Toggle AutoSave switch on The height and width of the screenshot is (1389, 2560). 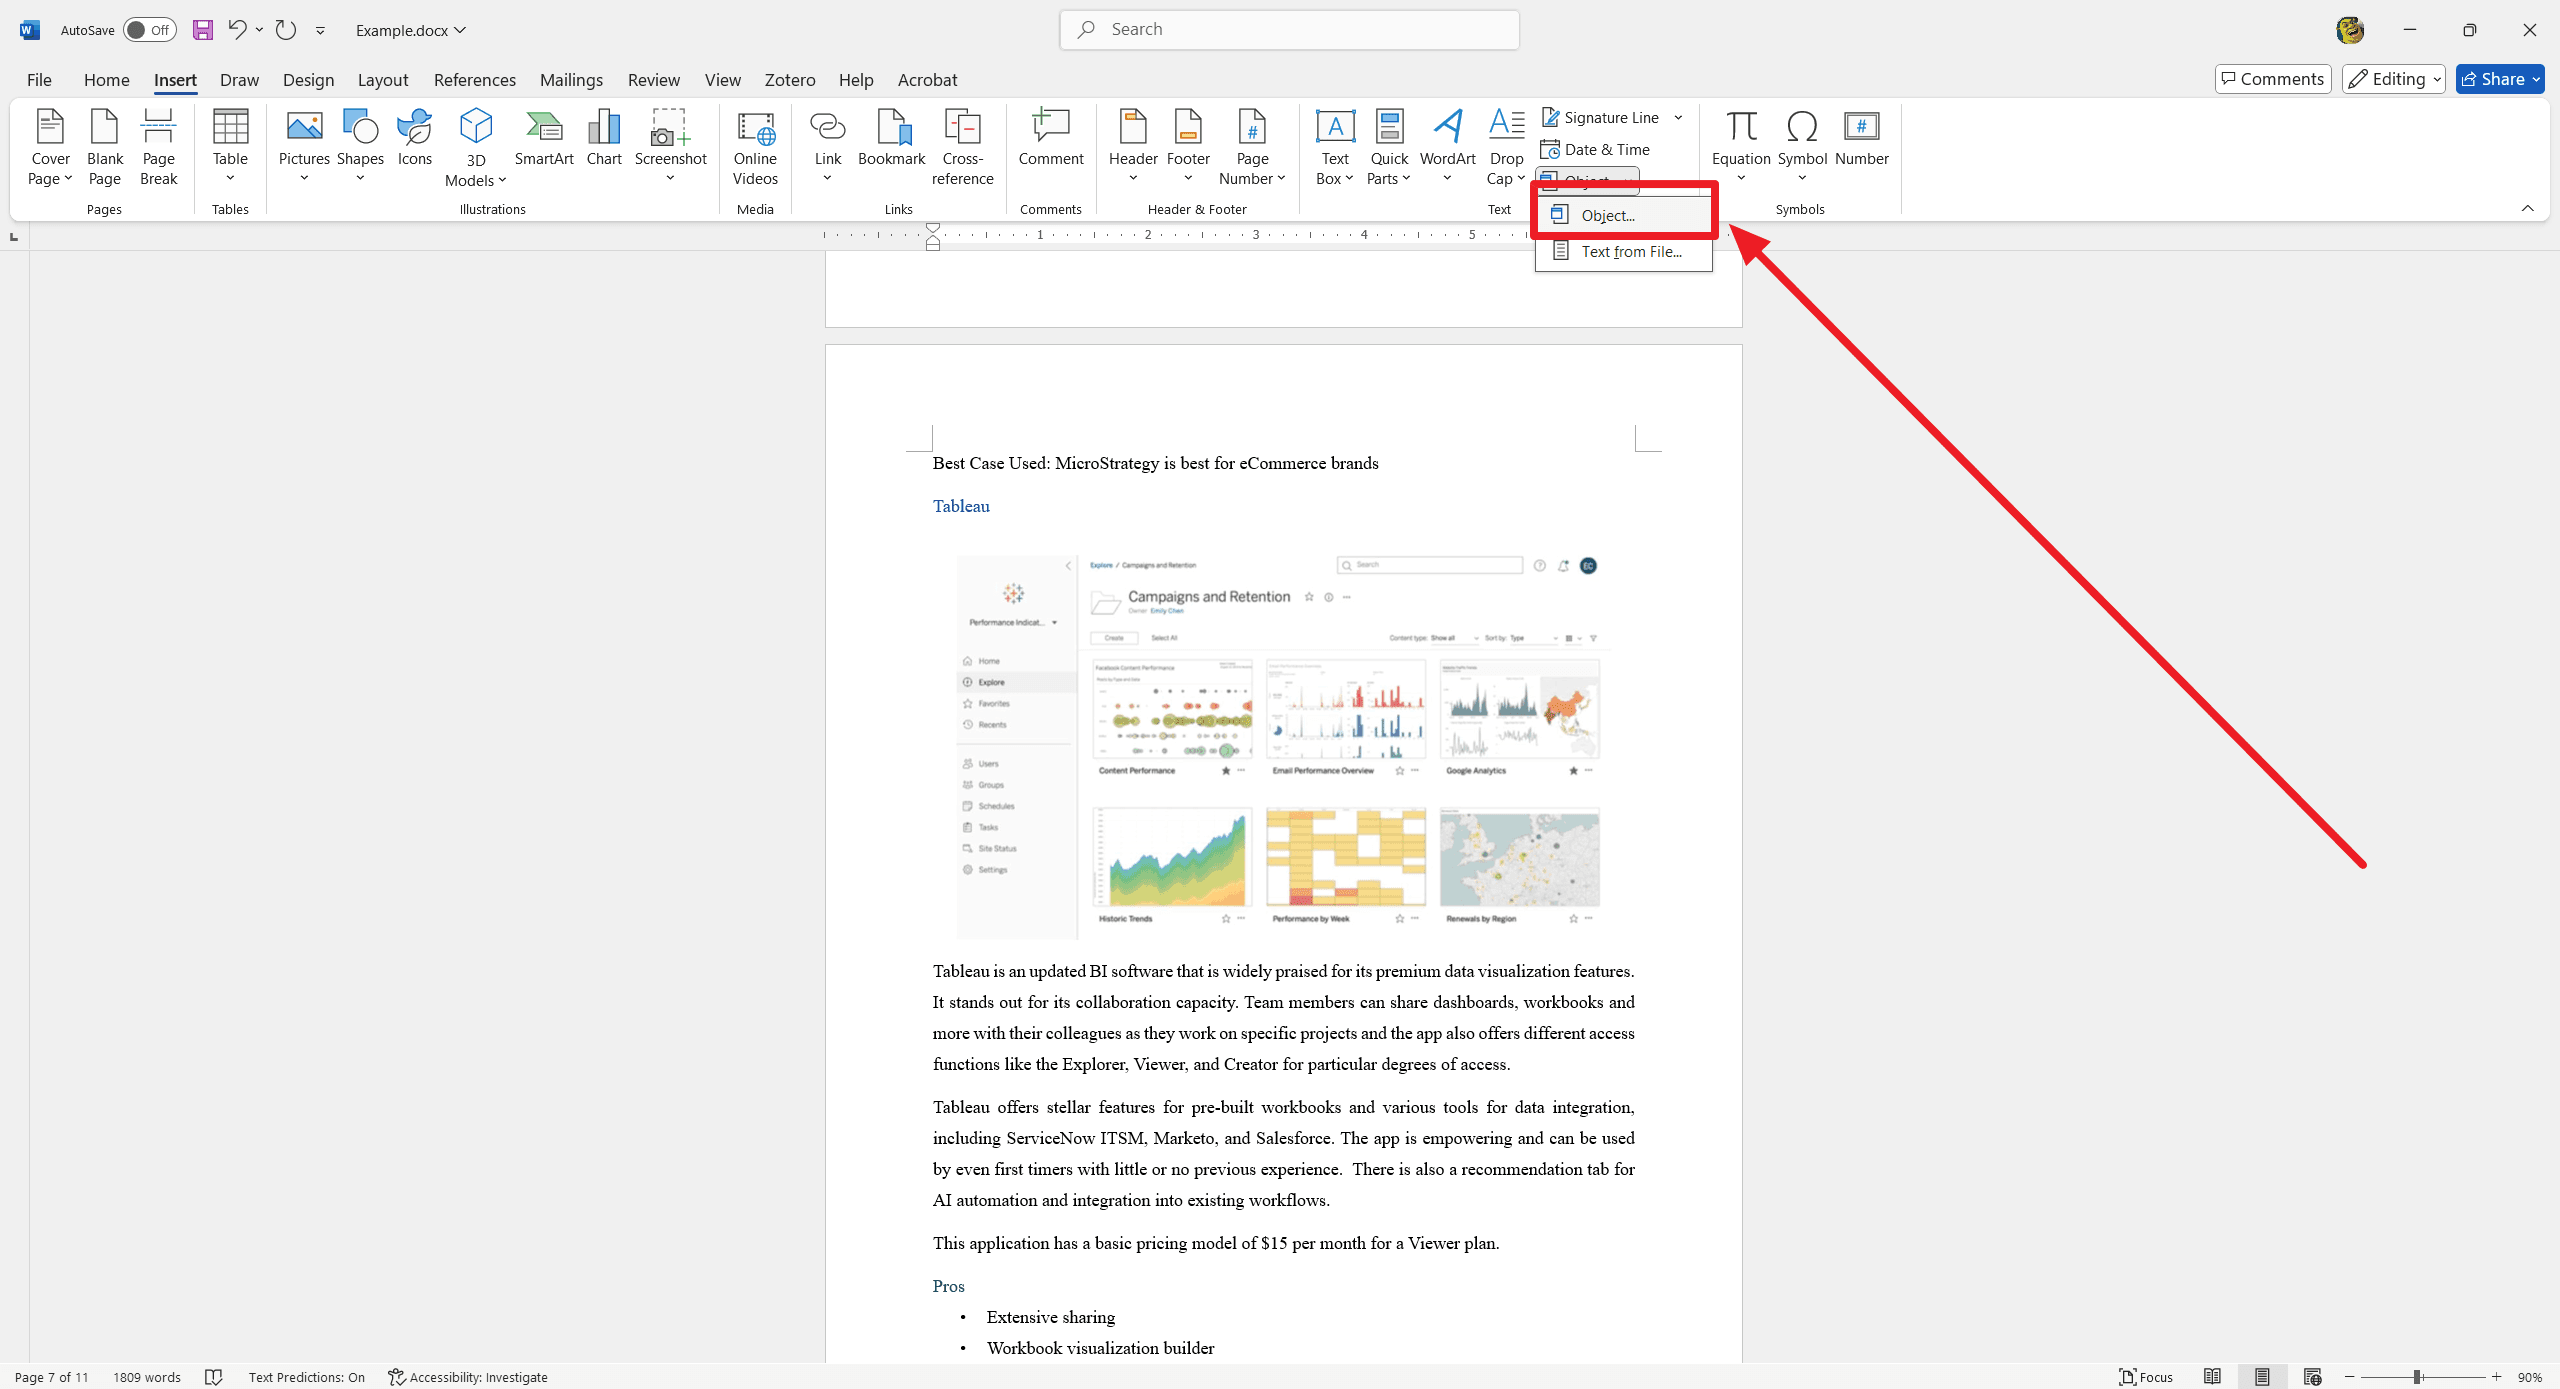[149, 30]
